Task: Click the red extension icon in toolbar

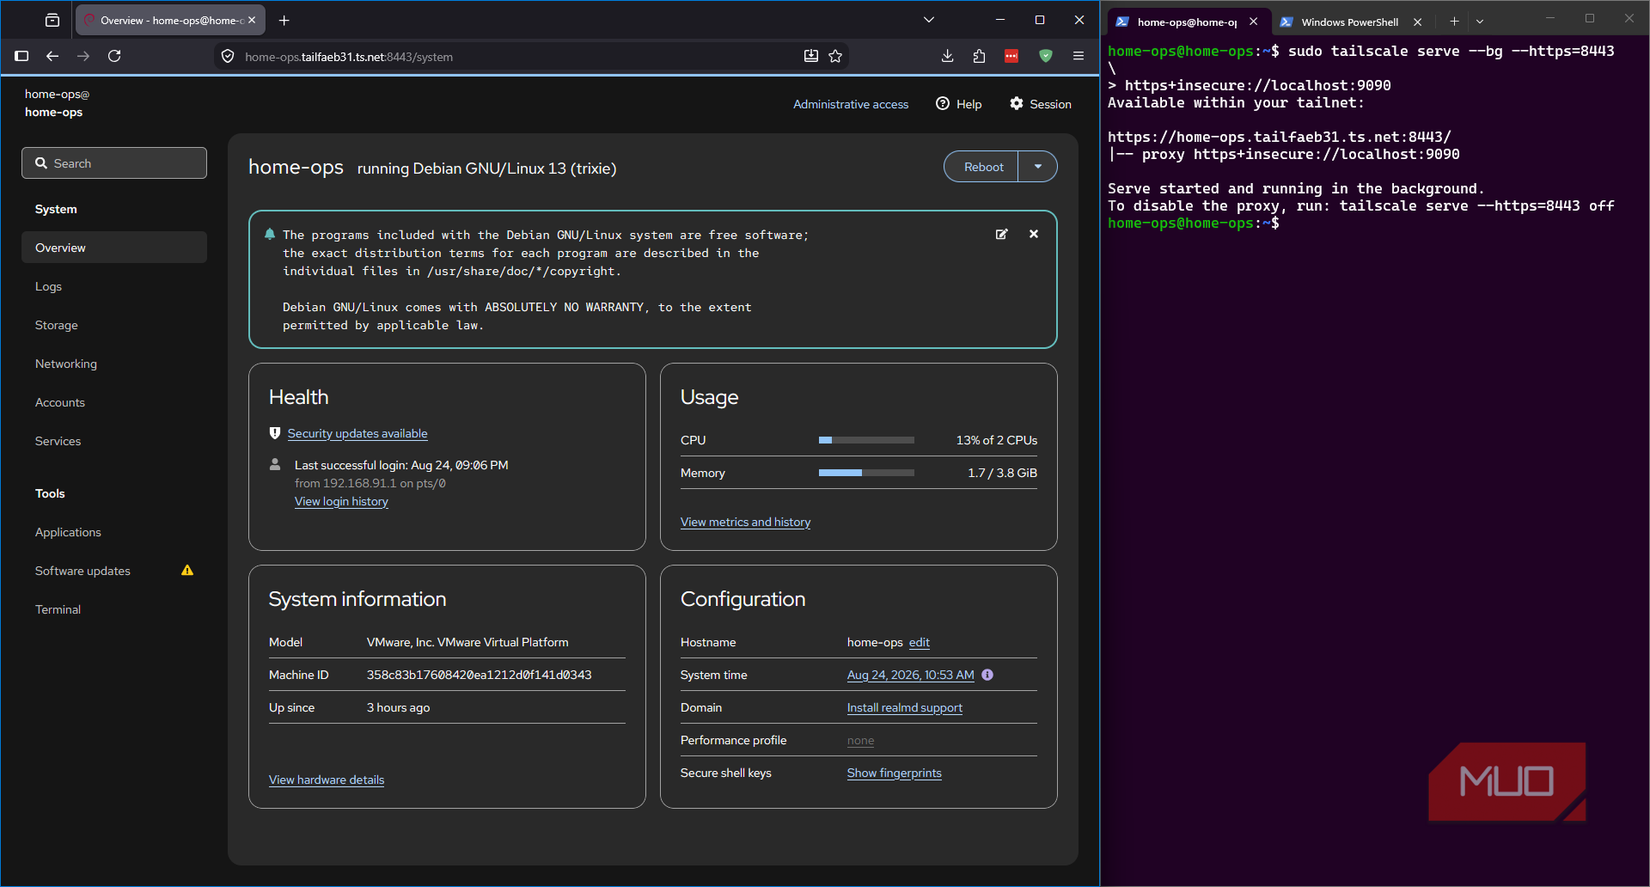Action: [x=1011, y=56]
